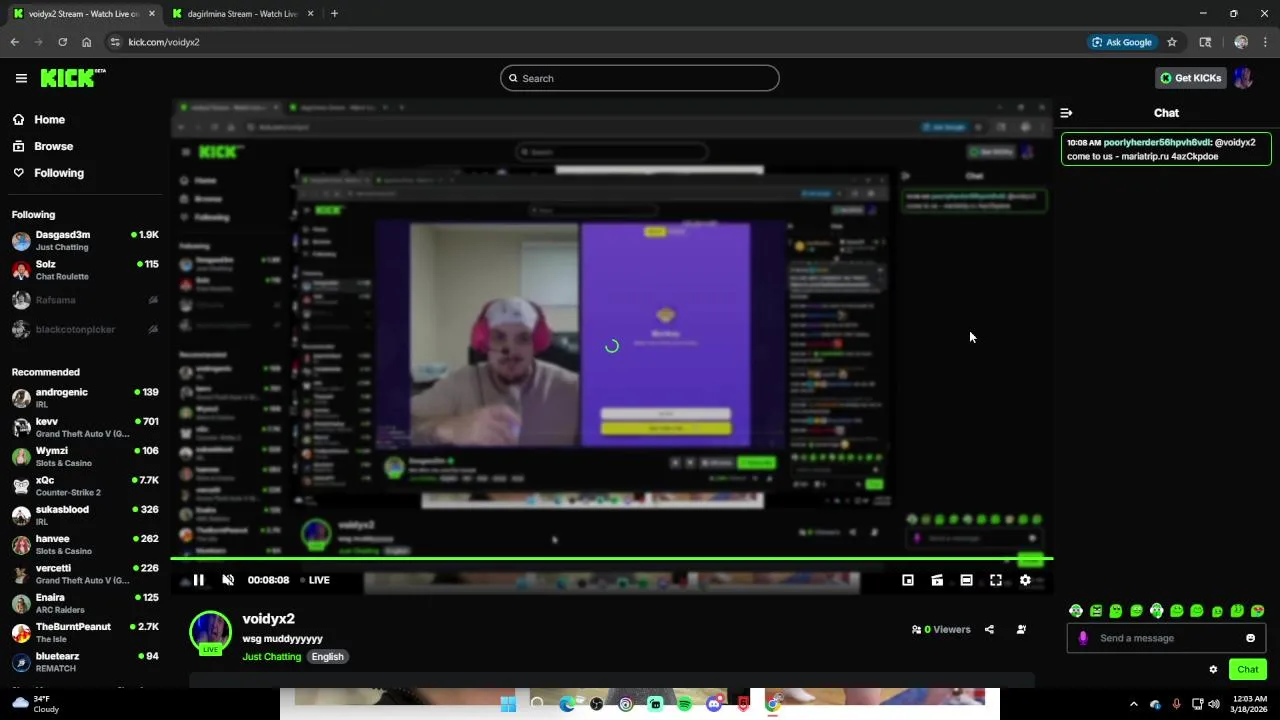Show hidden system tray icons
The height and width of the screenshot is (720, 1280).
pos(1133,704)
